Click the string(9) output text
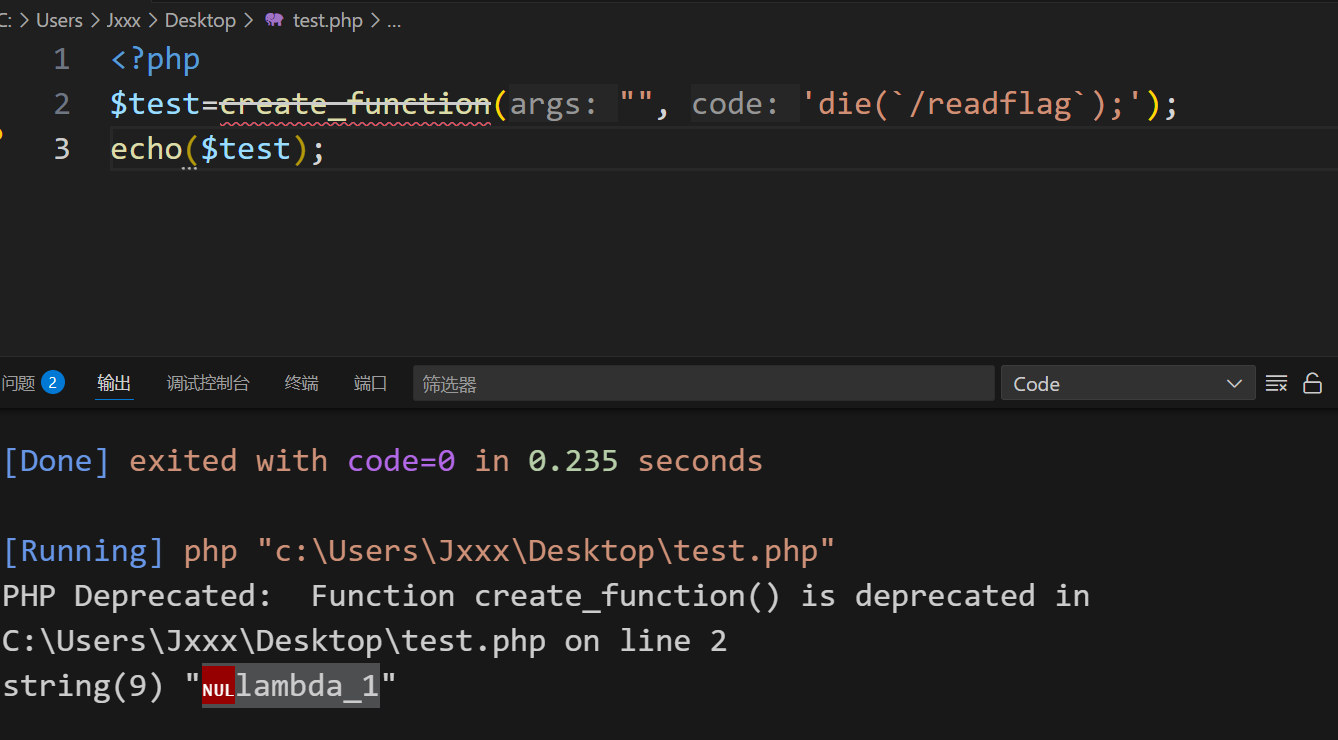 (x=83, y=686)
